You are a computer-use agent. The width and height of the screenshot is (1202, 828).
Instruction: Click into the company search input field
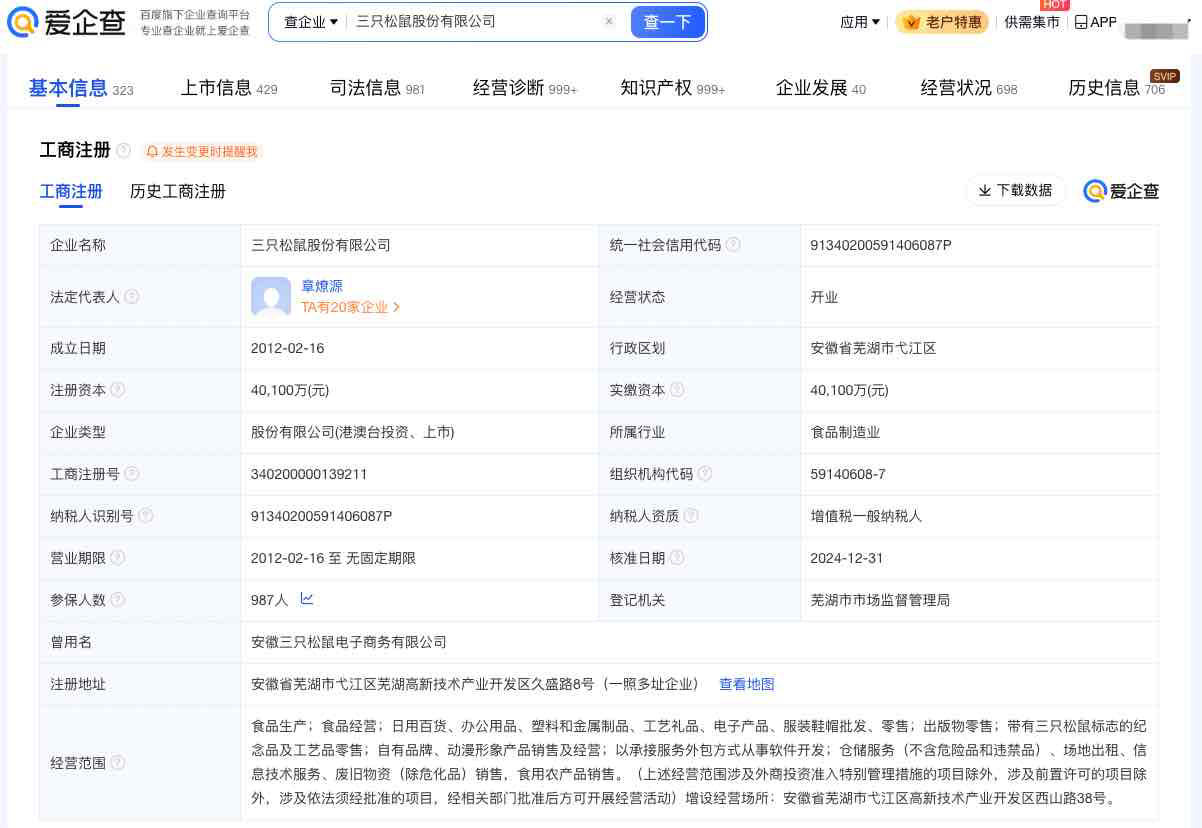[x=470, y=22]
